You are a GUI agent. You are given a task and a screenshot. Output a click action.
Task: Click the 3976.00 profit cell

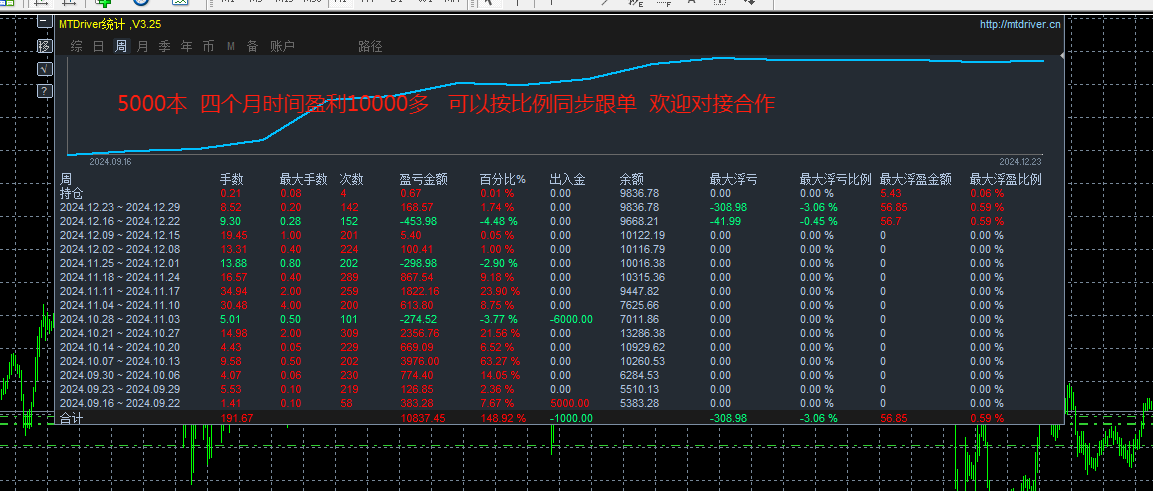419,361
